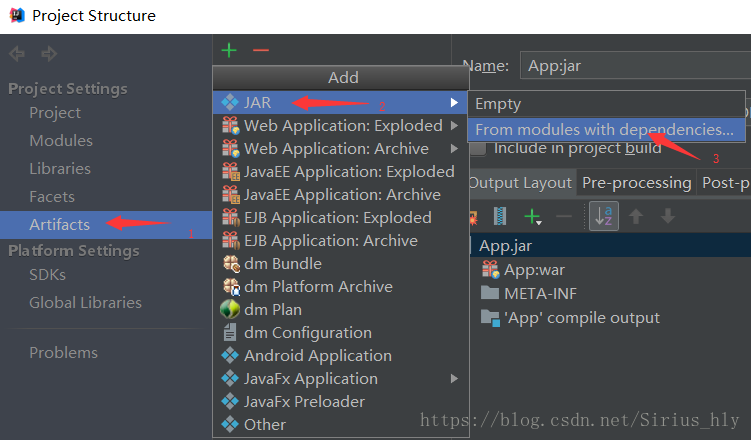Expand the Web Application: Archive submenu arrow
Viewport: 751px width, 440px height.
454,148
